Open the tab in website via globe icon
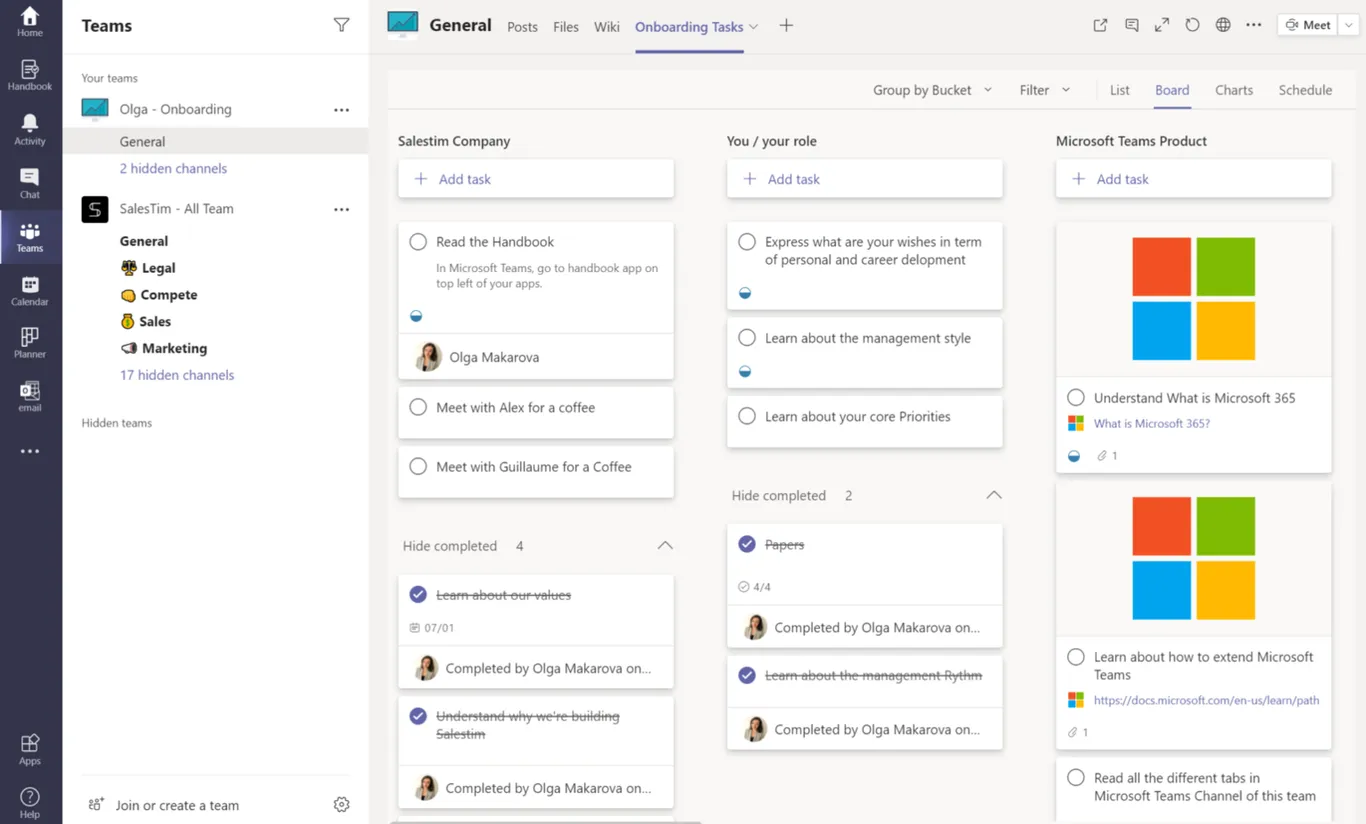The width and height of the screenshot is (1366, 824). (x=1223, y=26)
